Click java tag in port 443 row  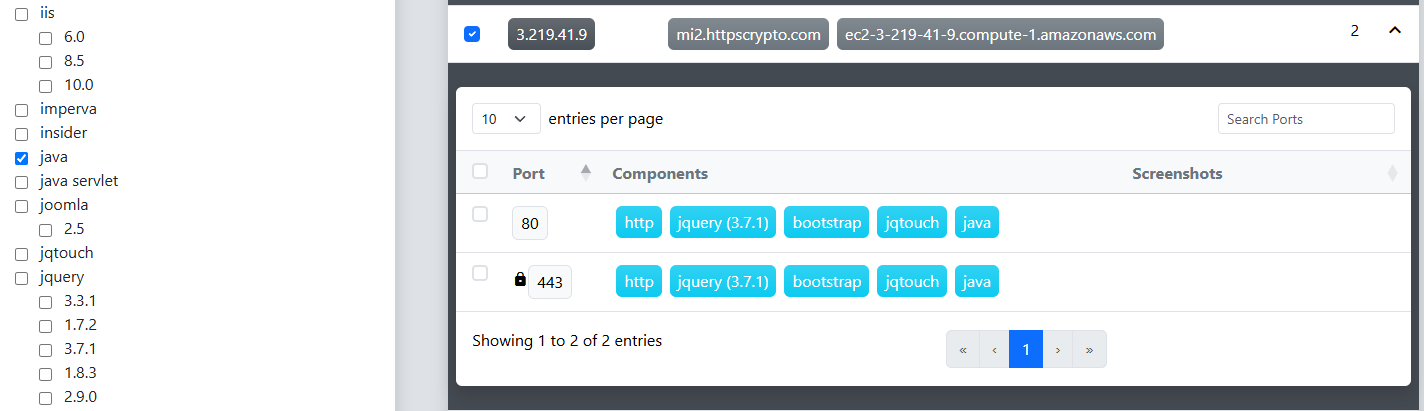pyautogui.click(x=977, y=282)
